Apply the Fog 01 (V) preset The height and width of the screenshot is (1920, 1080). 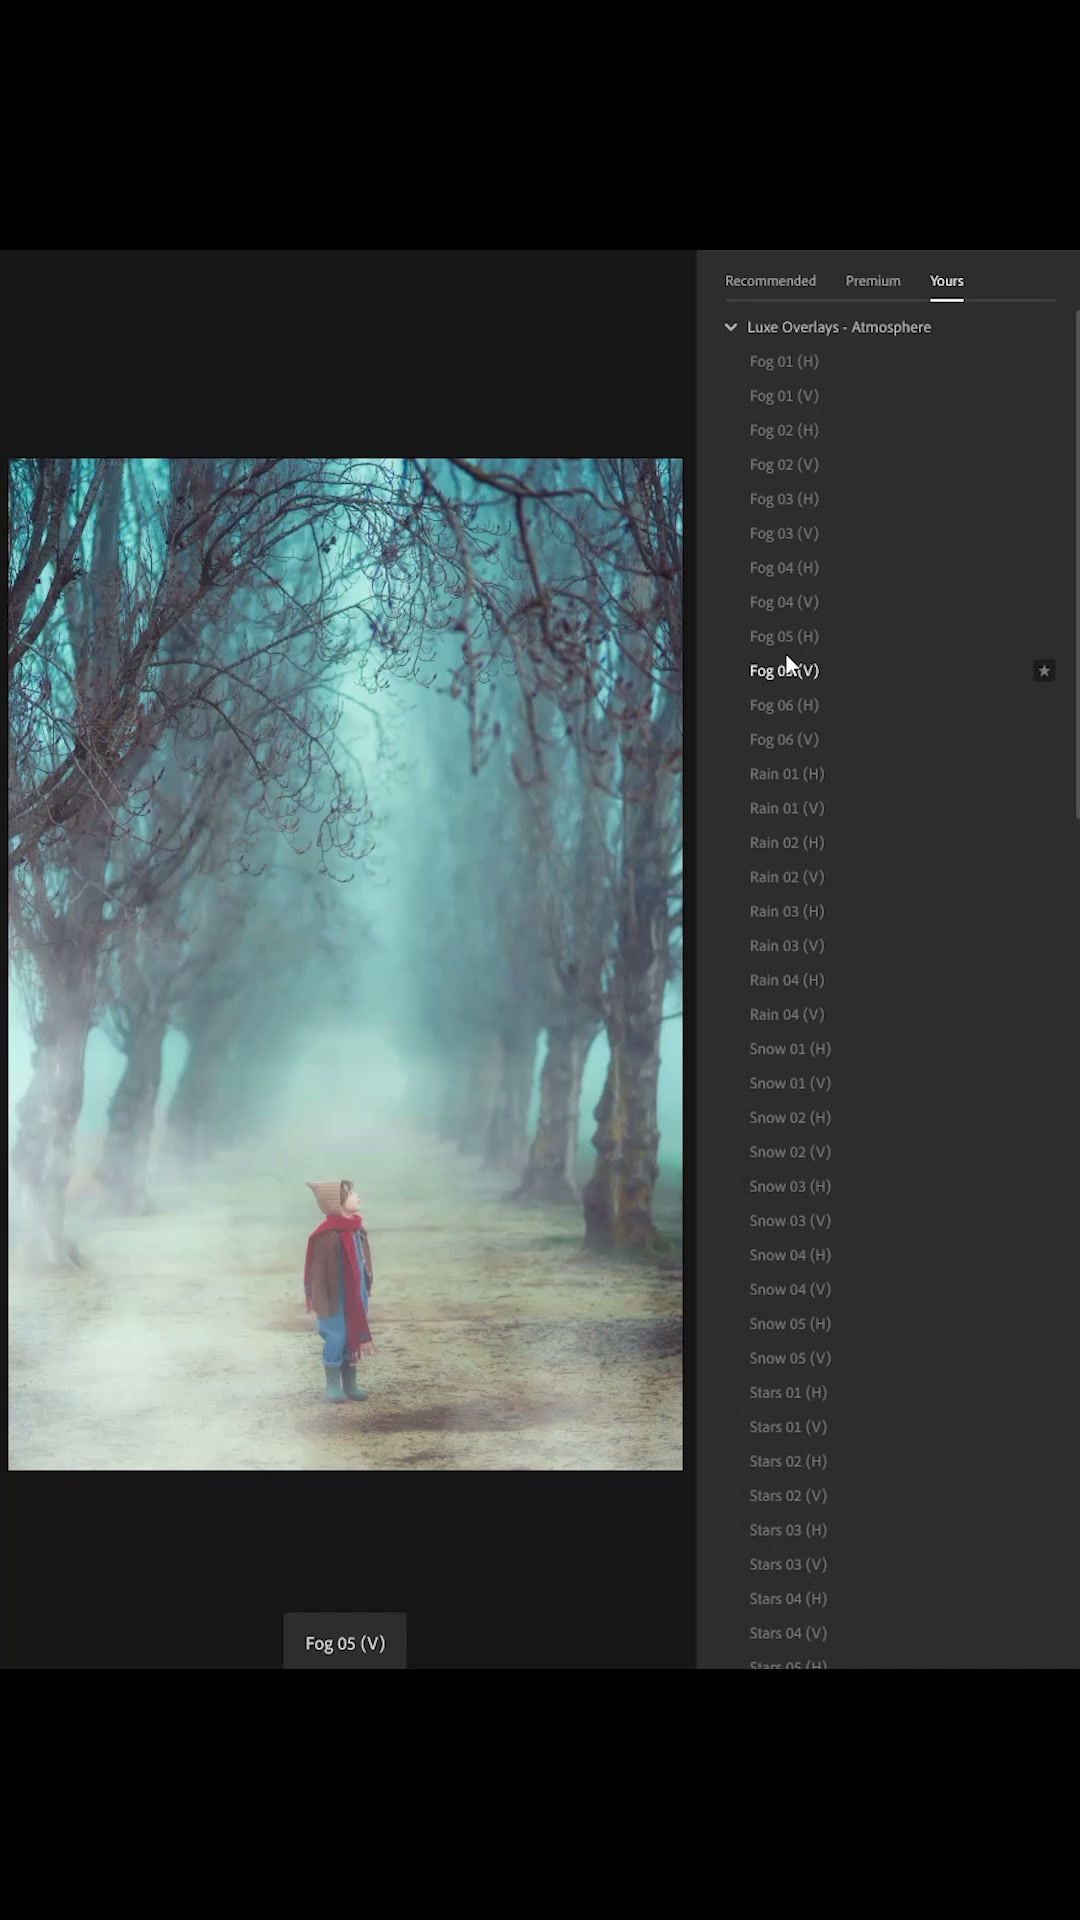pyautogui.click(x=784, y=396)
